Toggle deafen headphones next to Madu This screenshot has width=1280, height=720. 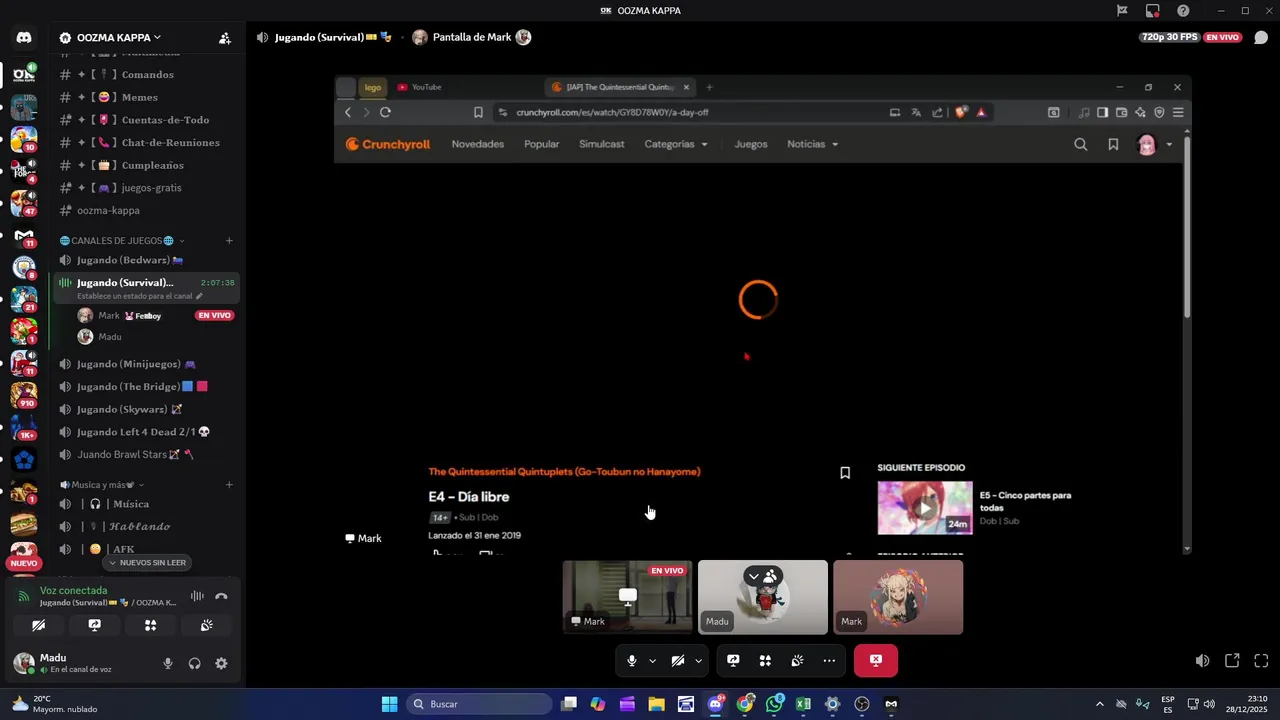pos(195,663)
